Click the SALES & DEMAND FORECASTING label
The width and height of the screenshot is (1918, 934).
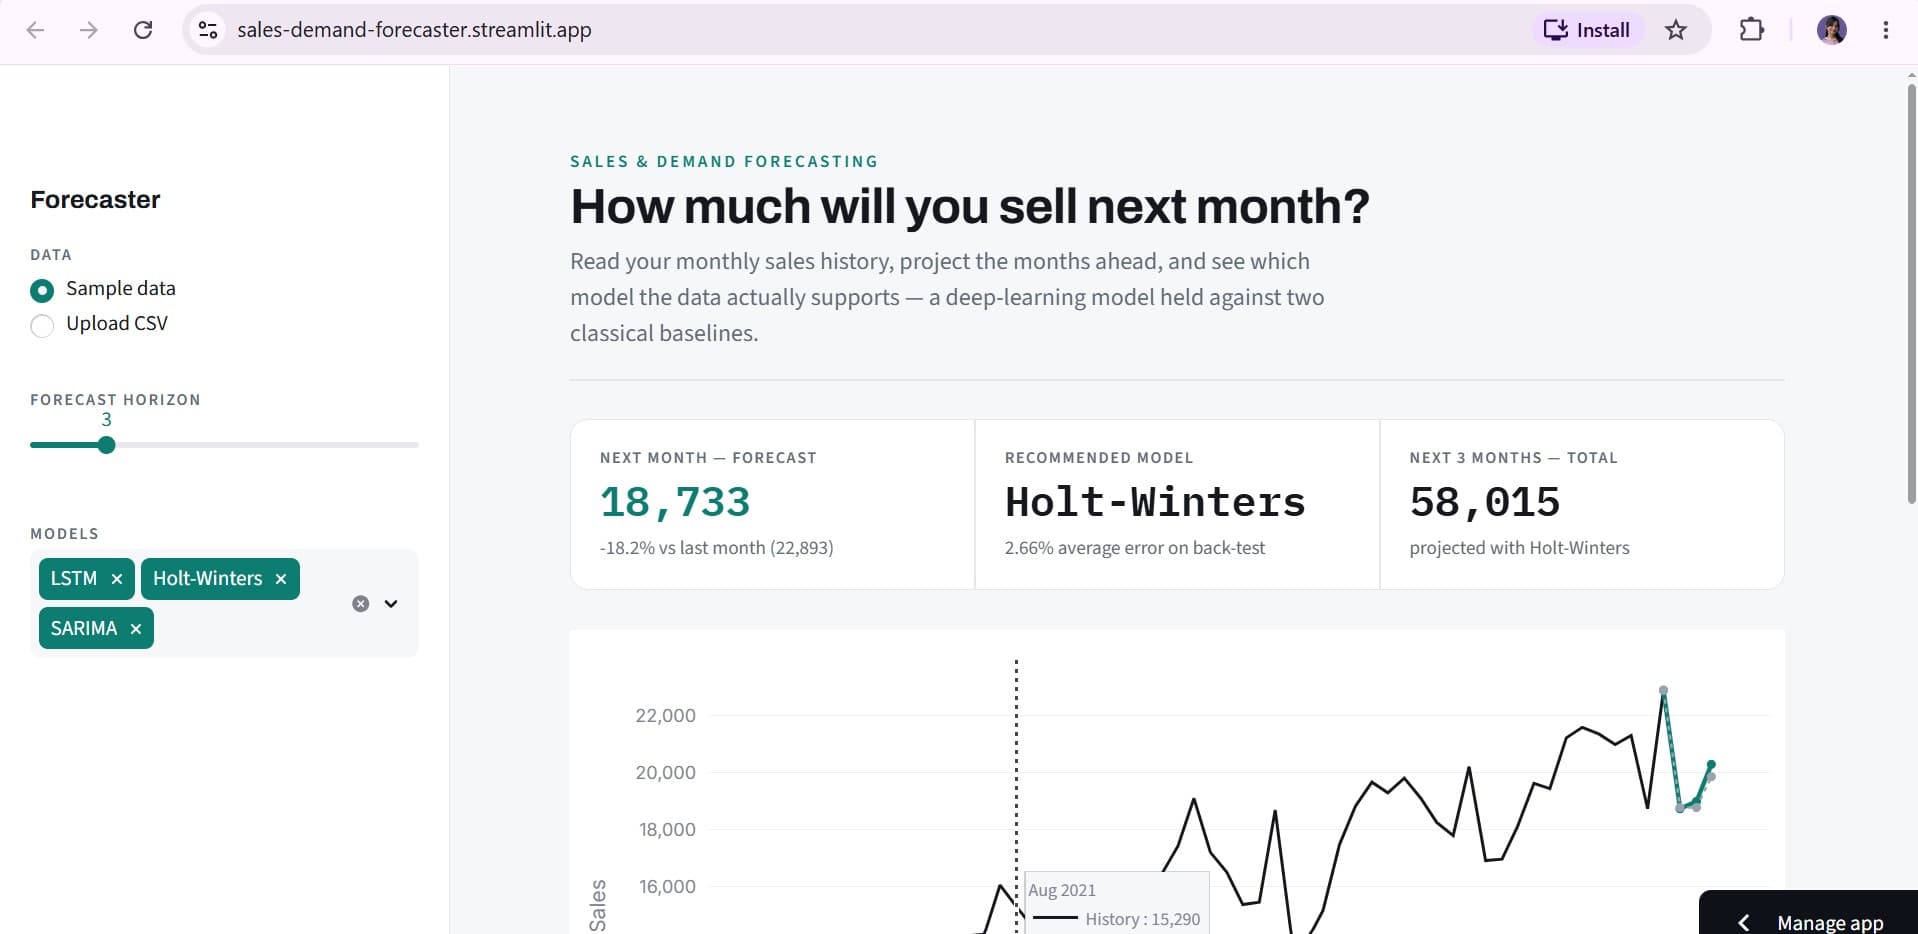(x=724, y=162)
